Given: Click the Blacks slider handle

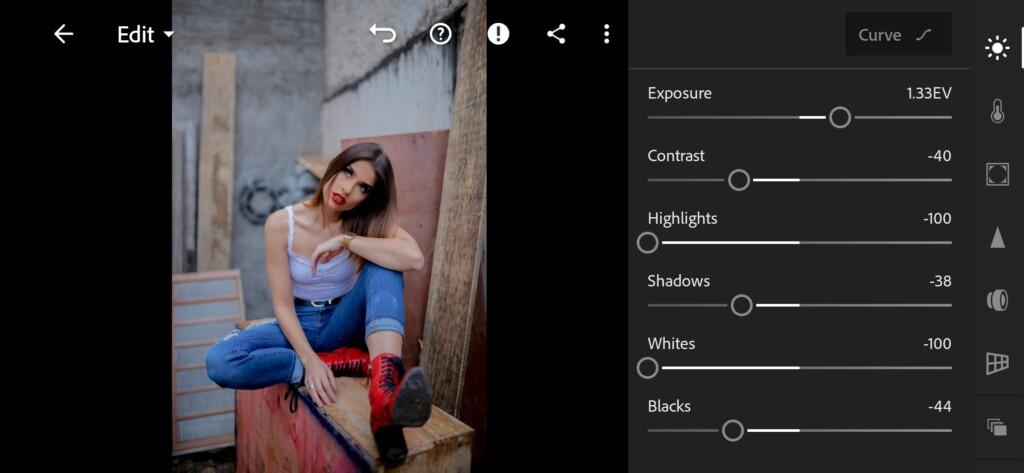Looking at the screenshot, I should (x=733, y=431).
